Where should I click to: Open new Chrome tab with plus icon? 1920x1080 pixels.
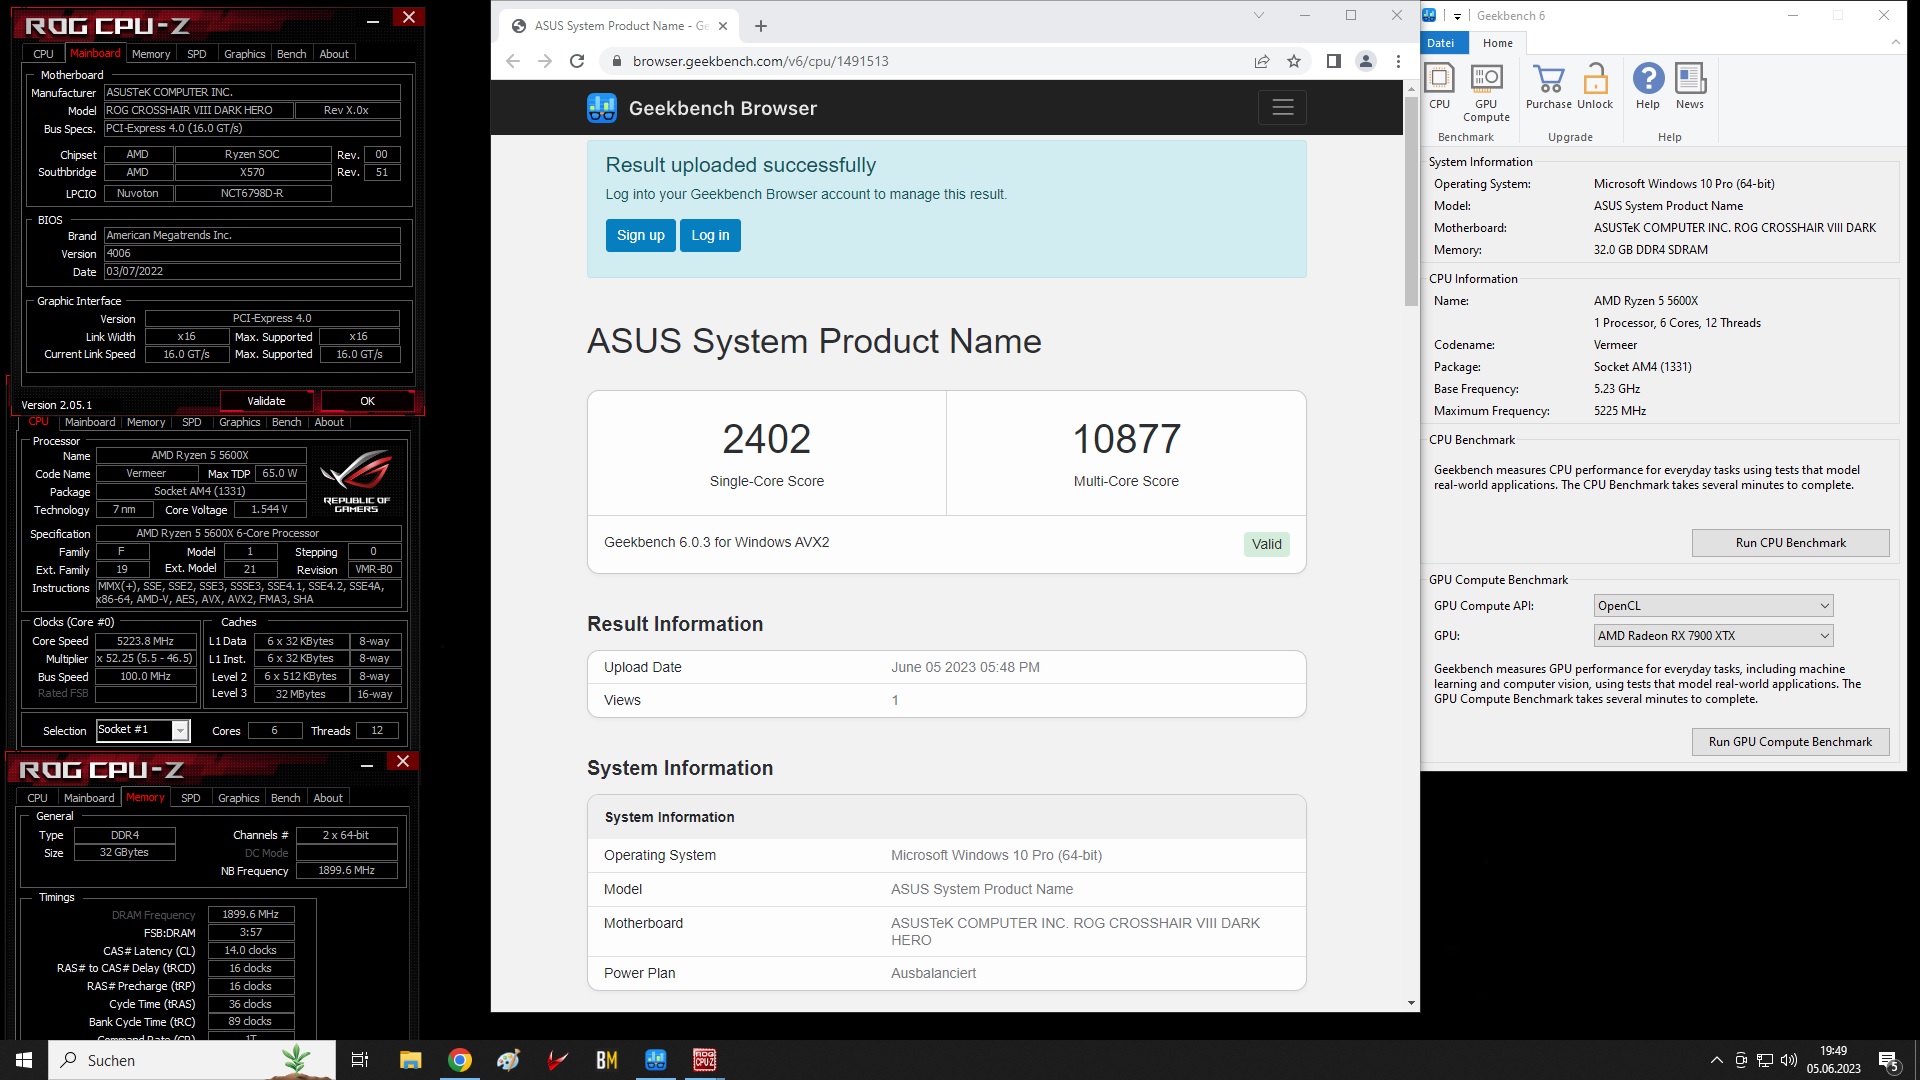click(x=761, y=26)
